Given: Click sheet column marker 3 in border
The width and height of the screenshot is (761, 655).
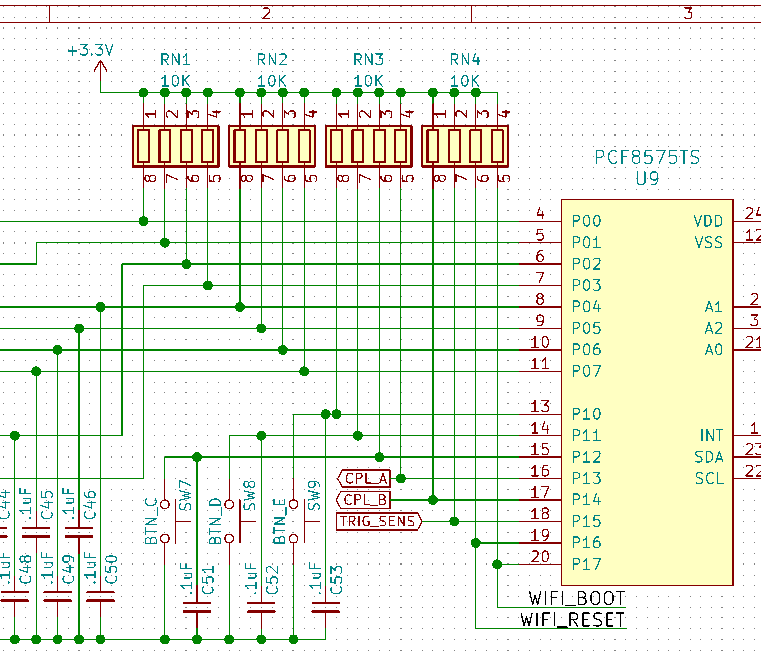Looking at the screenshot, I should (688, 13).
